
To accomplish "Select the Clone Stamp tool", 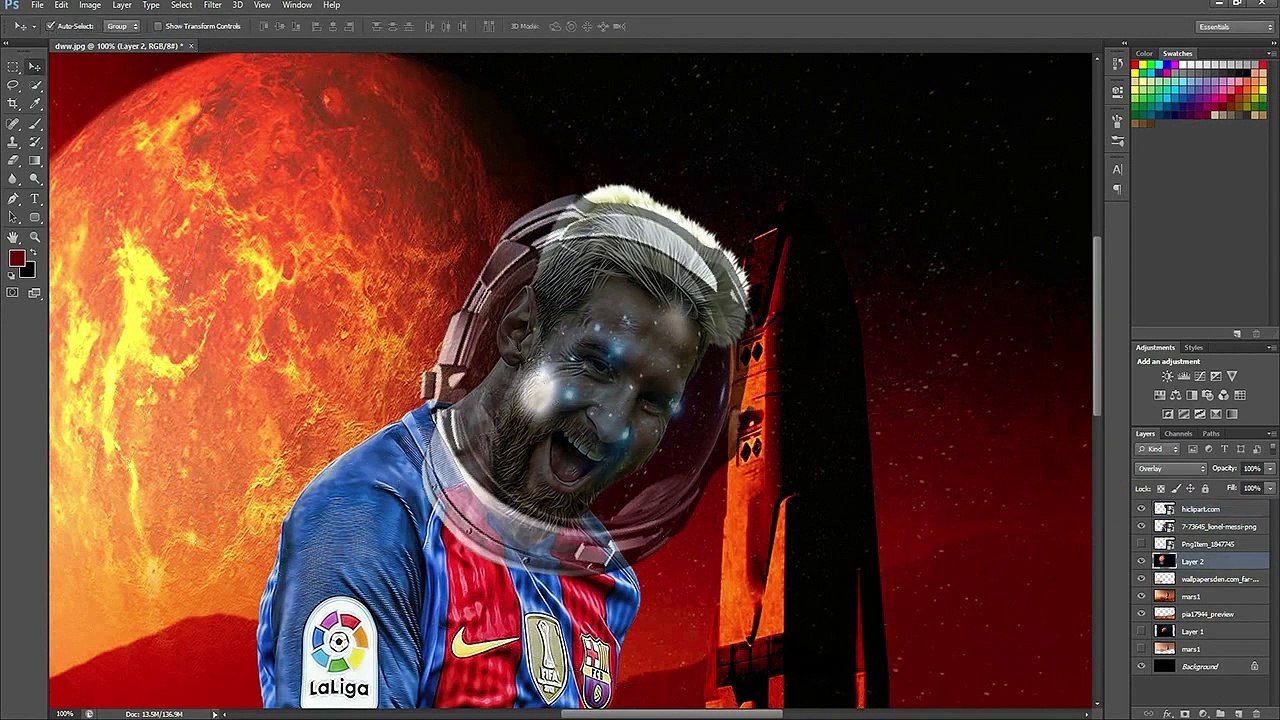I will coord(13,142).
